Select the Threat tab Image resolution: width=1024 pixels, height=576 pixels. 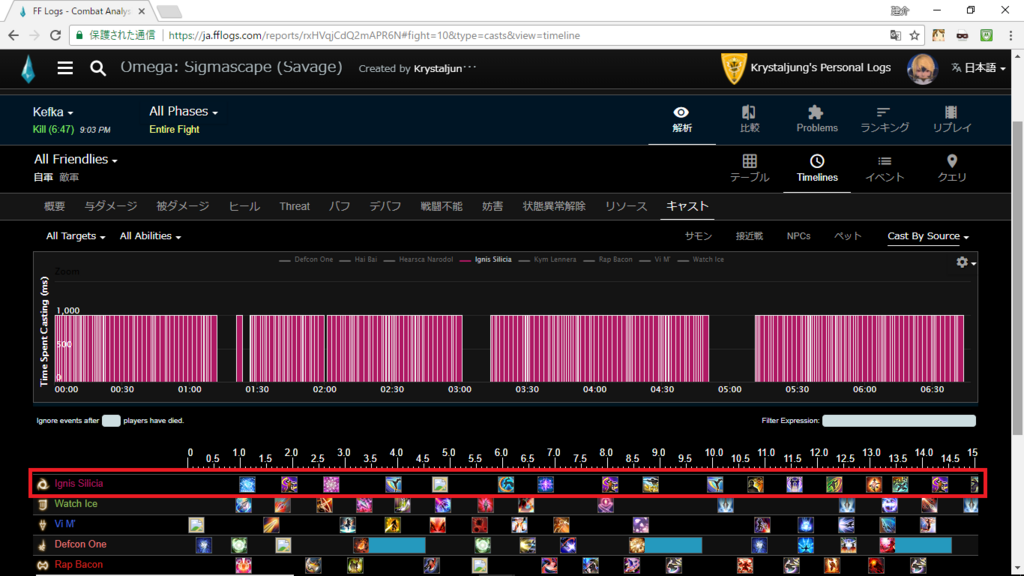[295, 206]
